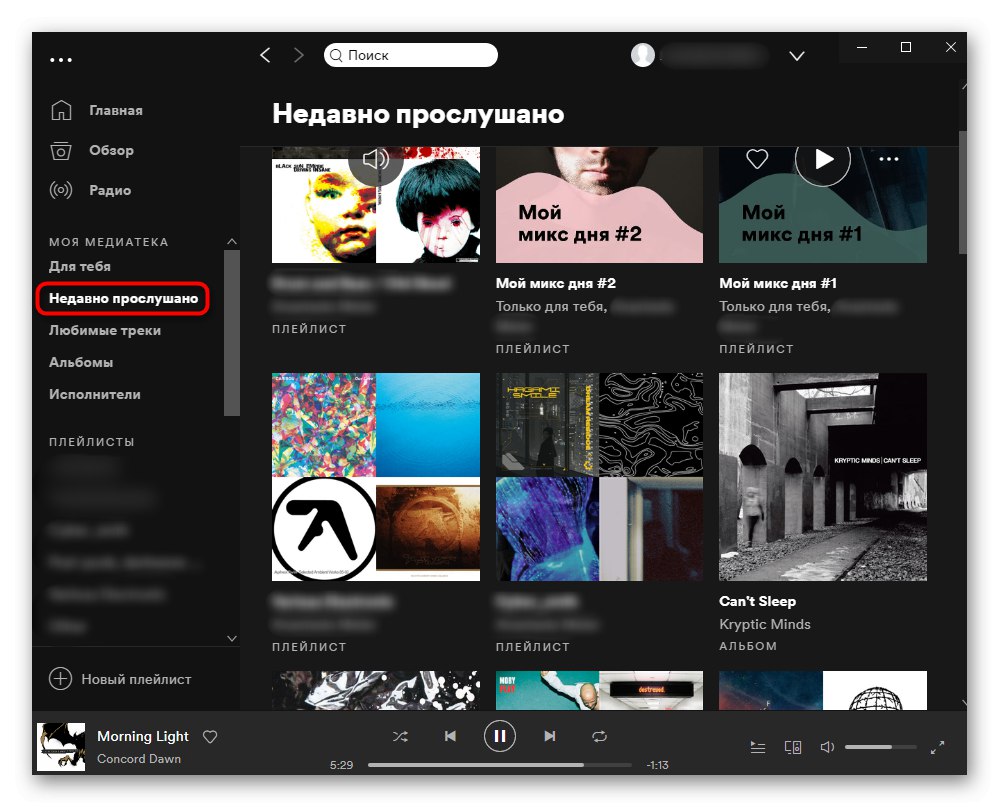Enter full screen mode

point(937,747)
